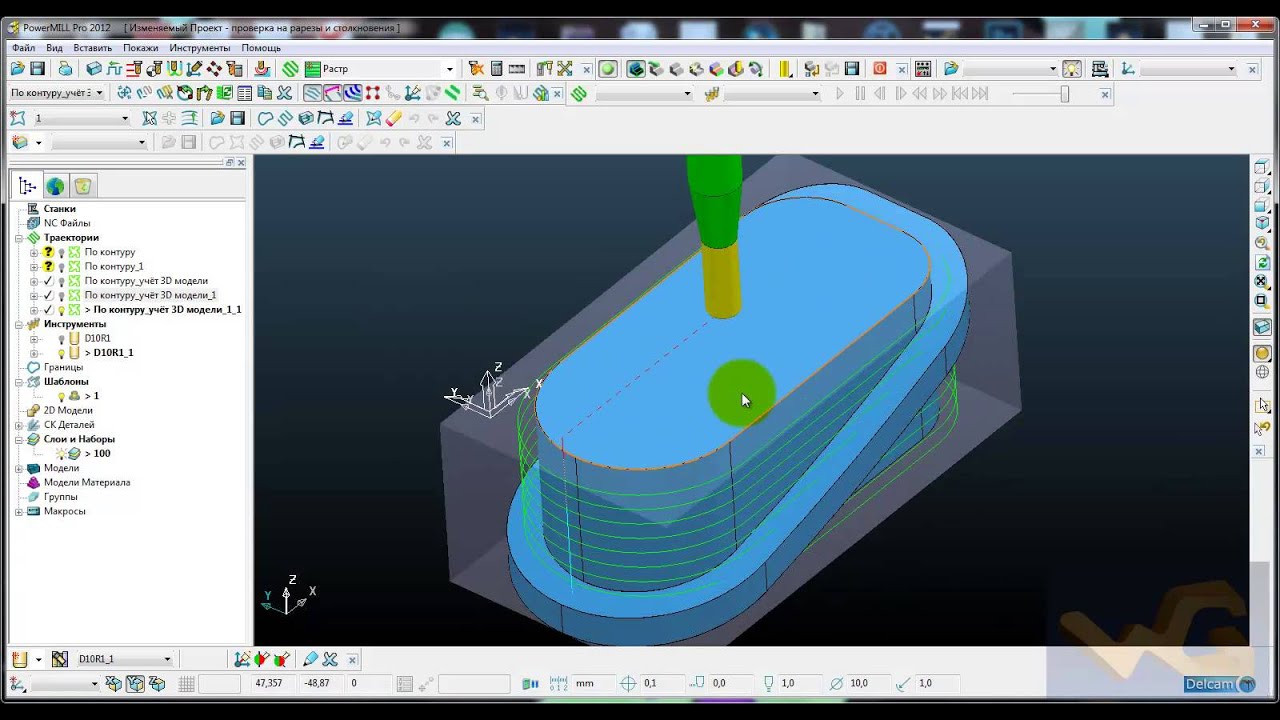The image size is (1280, 720).
Task: Expand the Модели tree branch
Action: coord(19,468)
